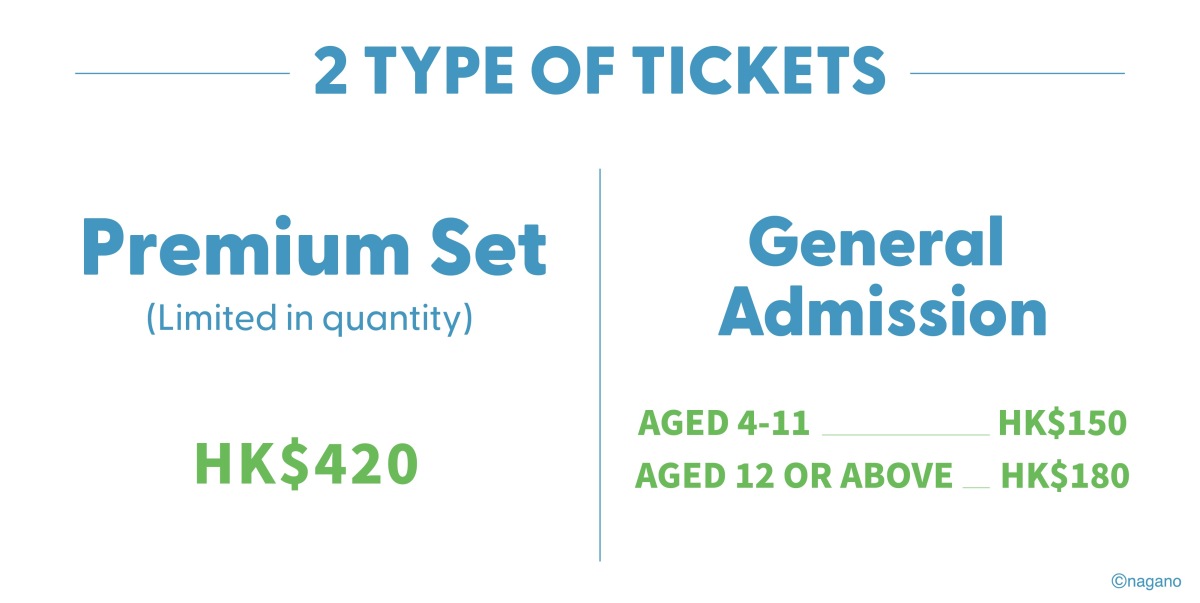
Task: Select the Premium Set title
Action: [314, 249]
